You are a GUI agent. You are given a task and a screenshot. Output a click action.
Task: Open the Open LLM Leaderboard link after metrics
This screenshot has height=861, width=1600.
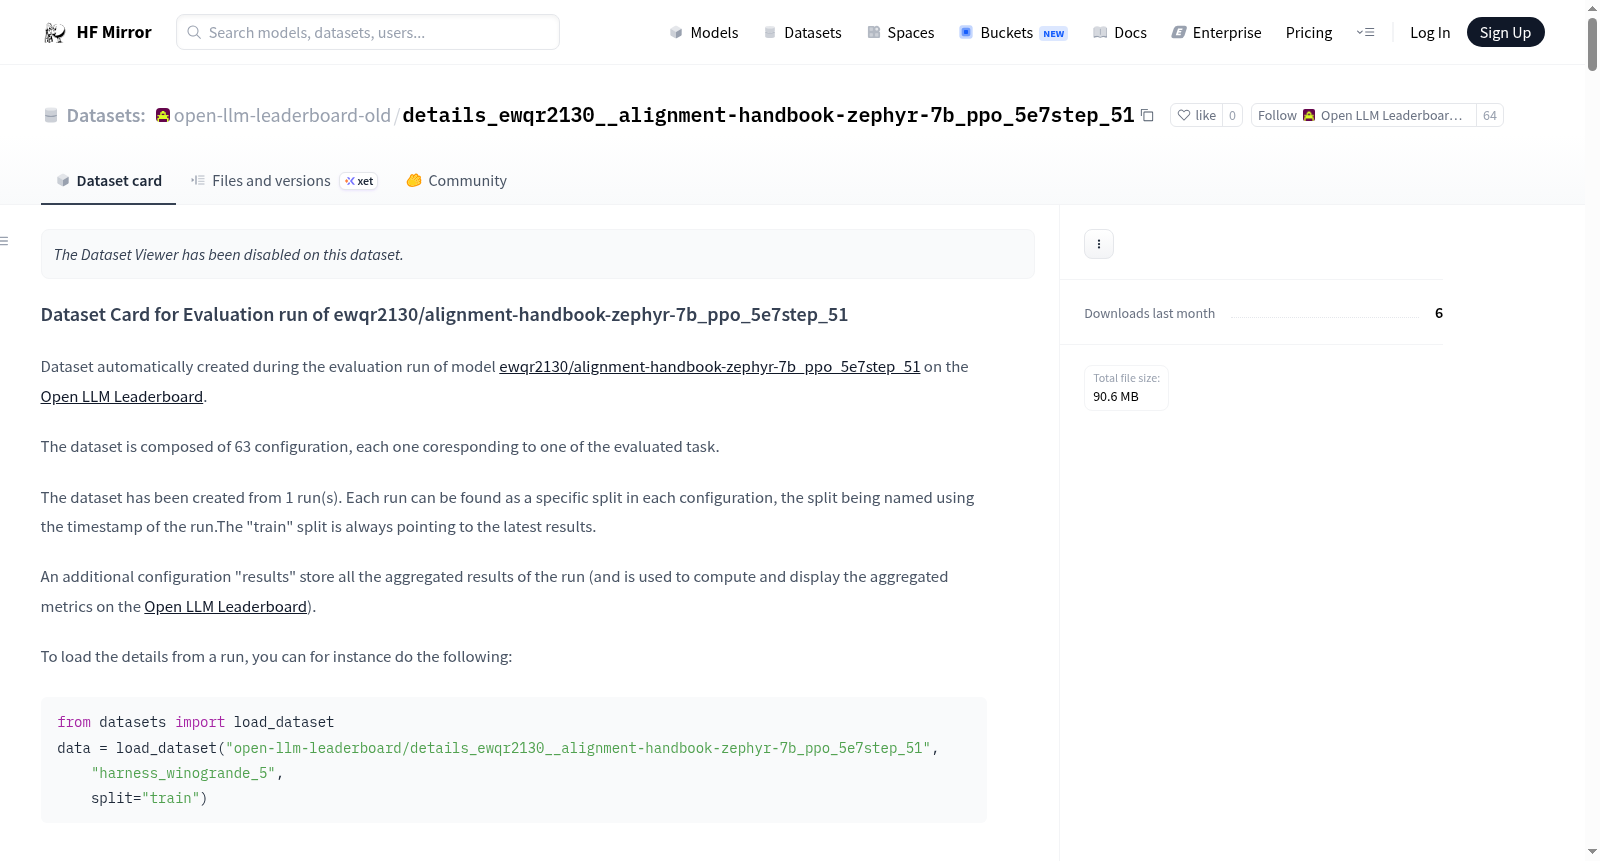(225, 607)
